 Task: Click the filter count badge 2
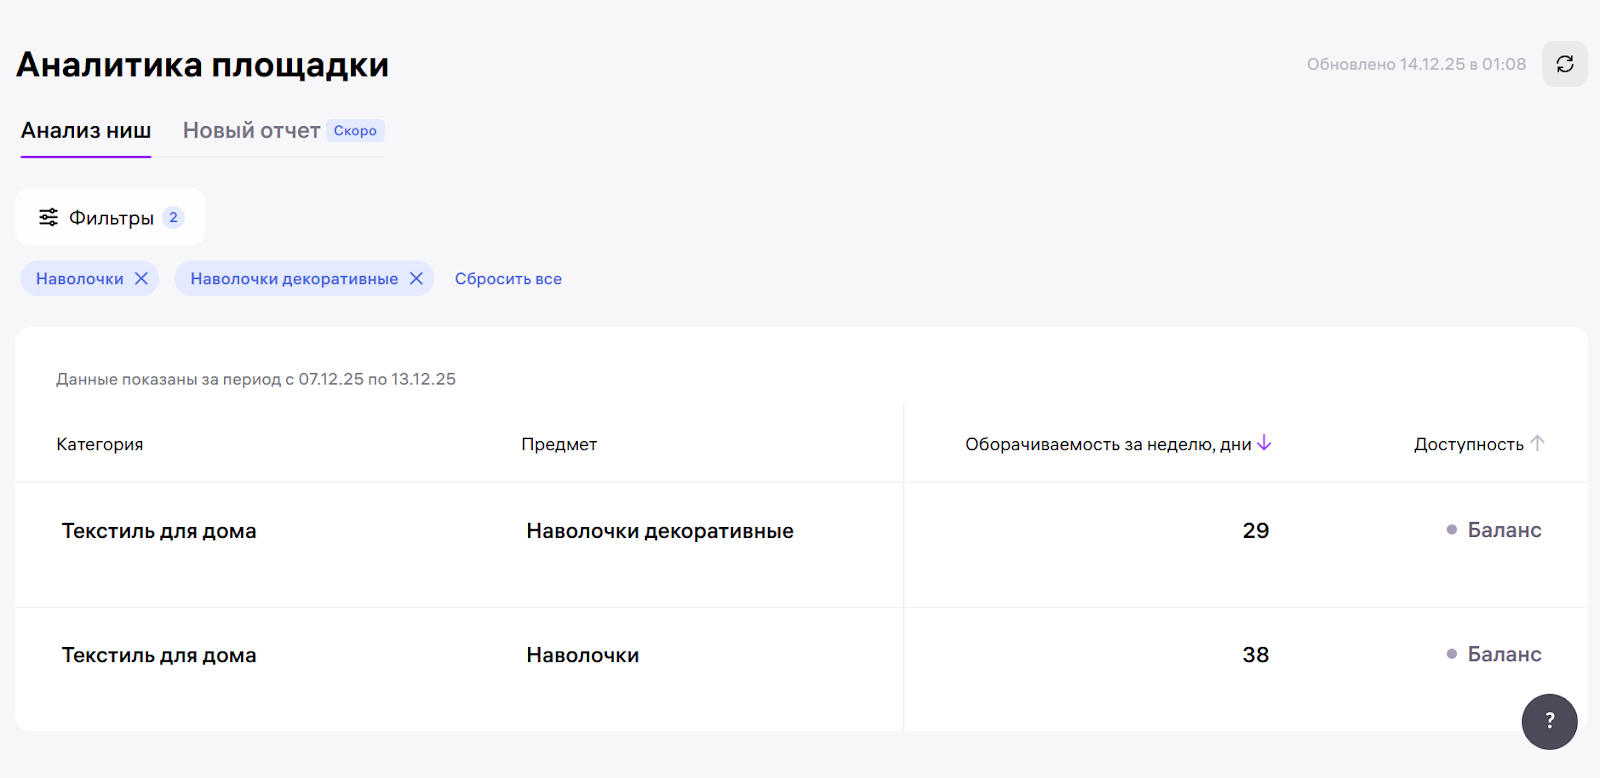point(173,217)
